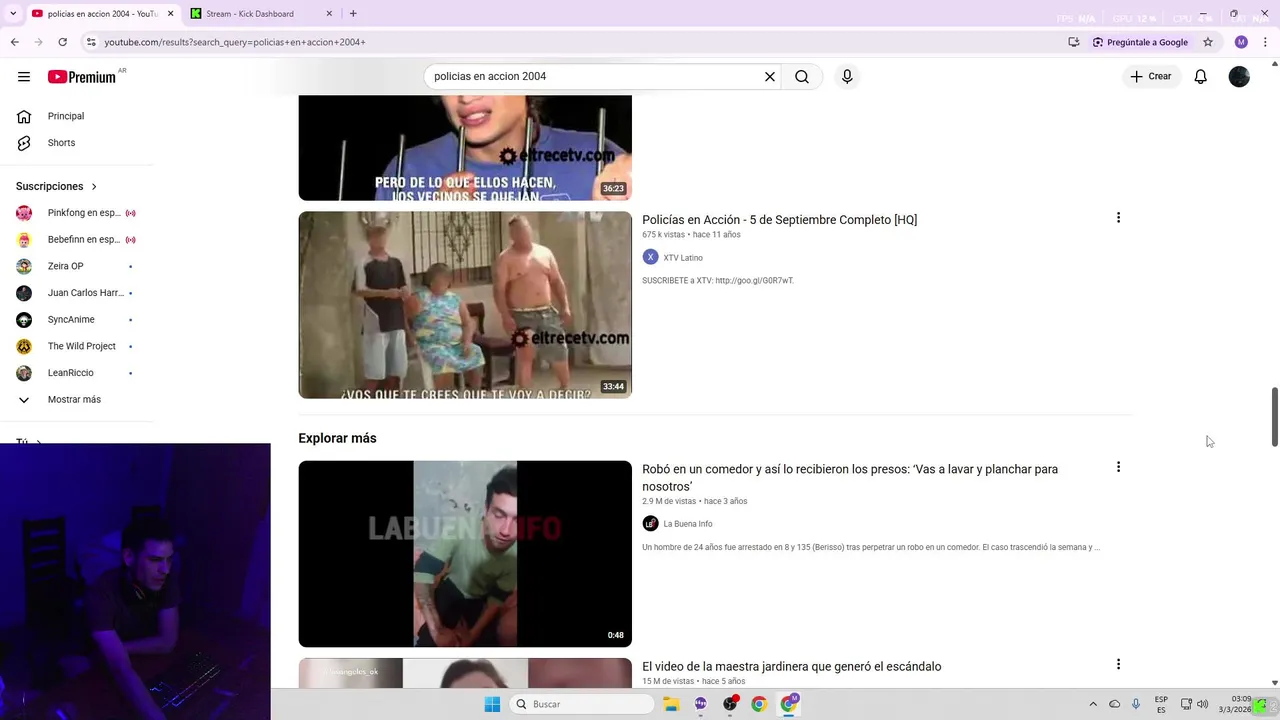Open El video de la maestra jardinera title
This screenshot has width=1280, height=720.
coord(791,667)
